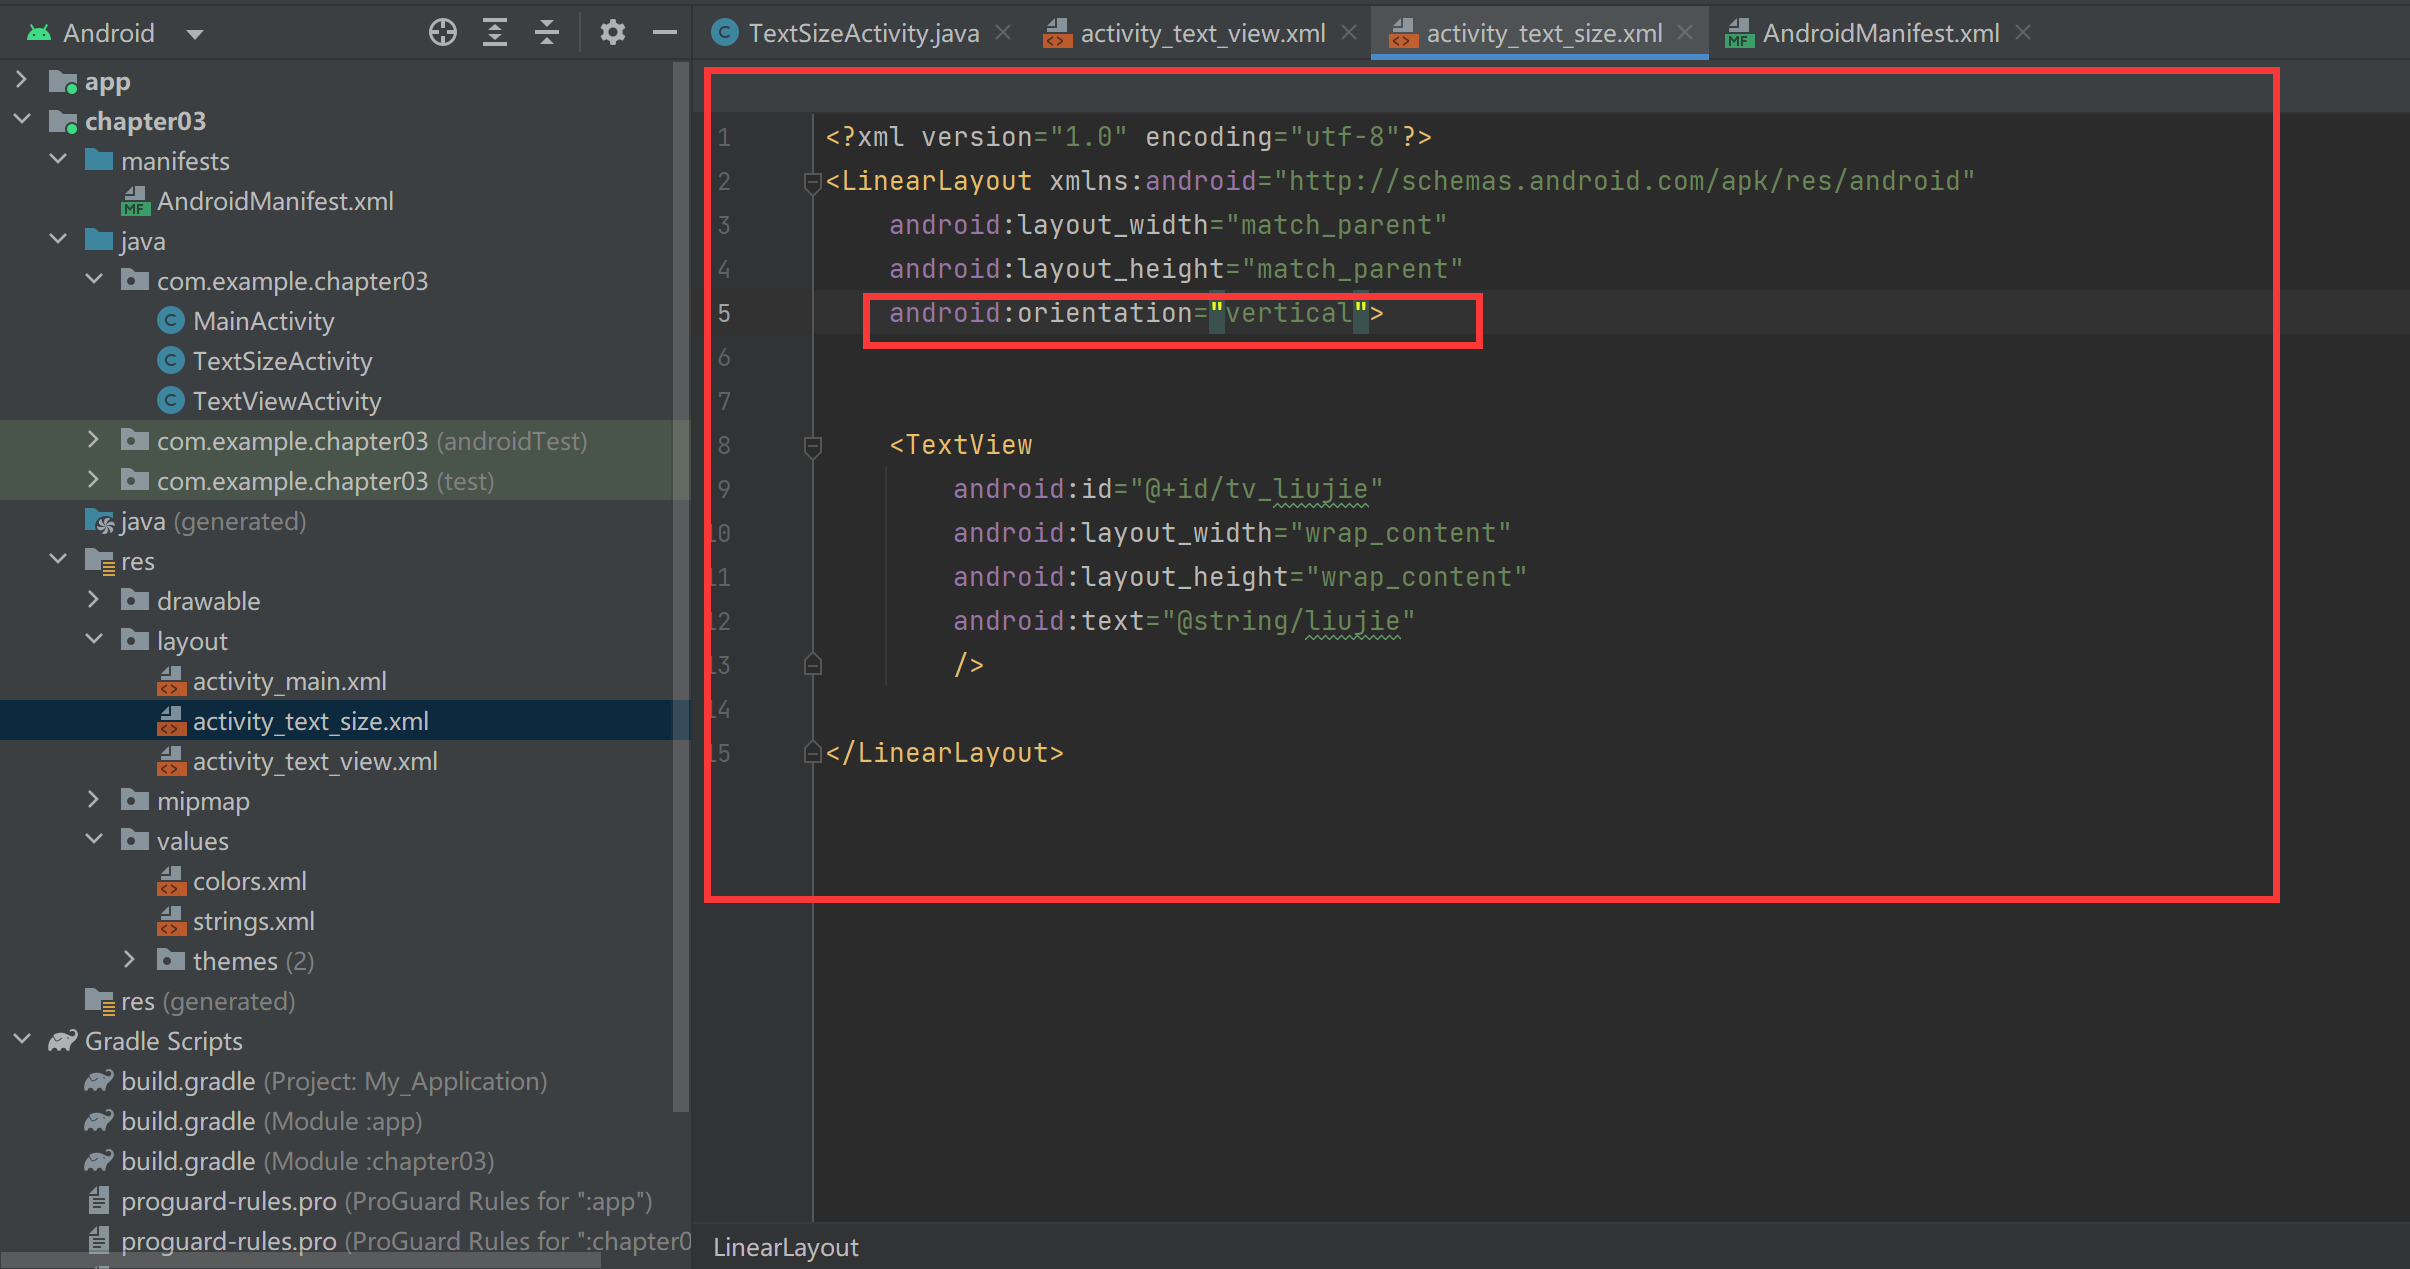Click the locate opened file target icon
Screen dimensions: 2410x1269
[x=443, y=33]
